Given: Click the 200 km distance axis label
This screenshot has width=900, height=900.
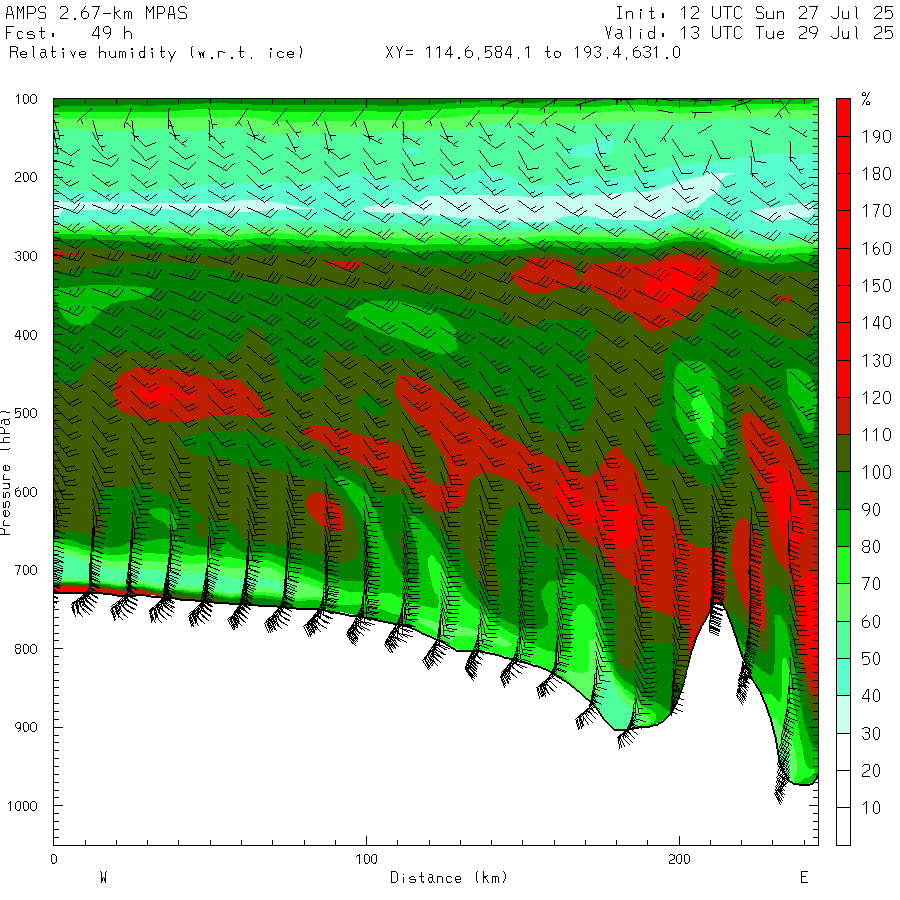Looking at the screenshot, I should [680, 859].
